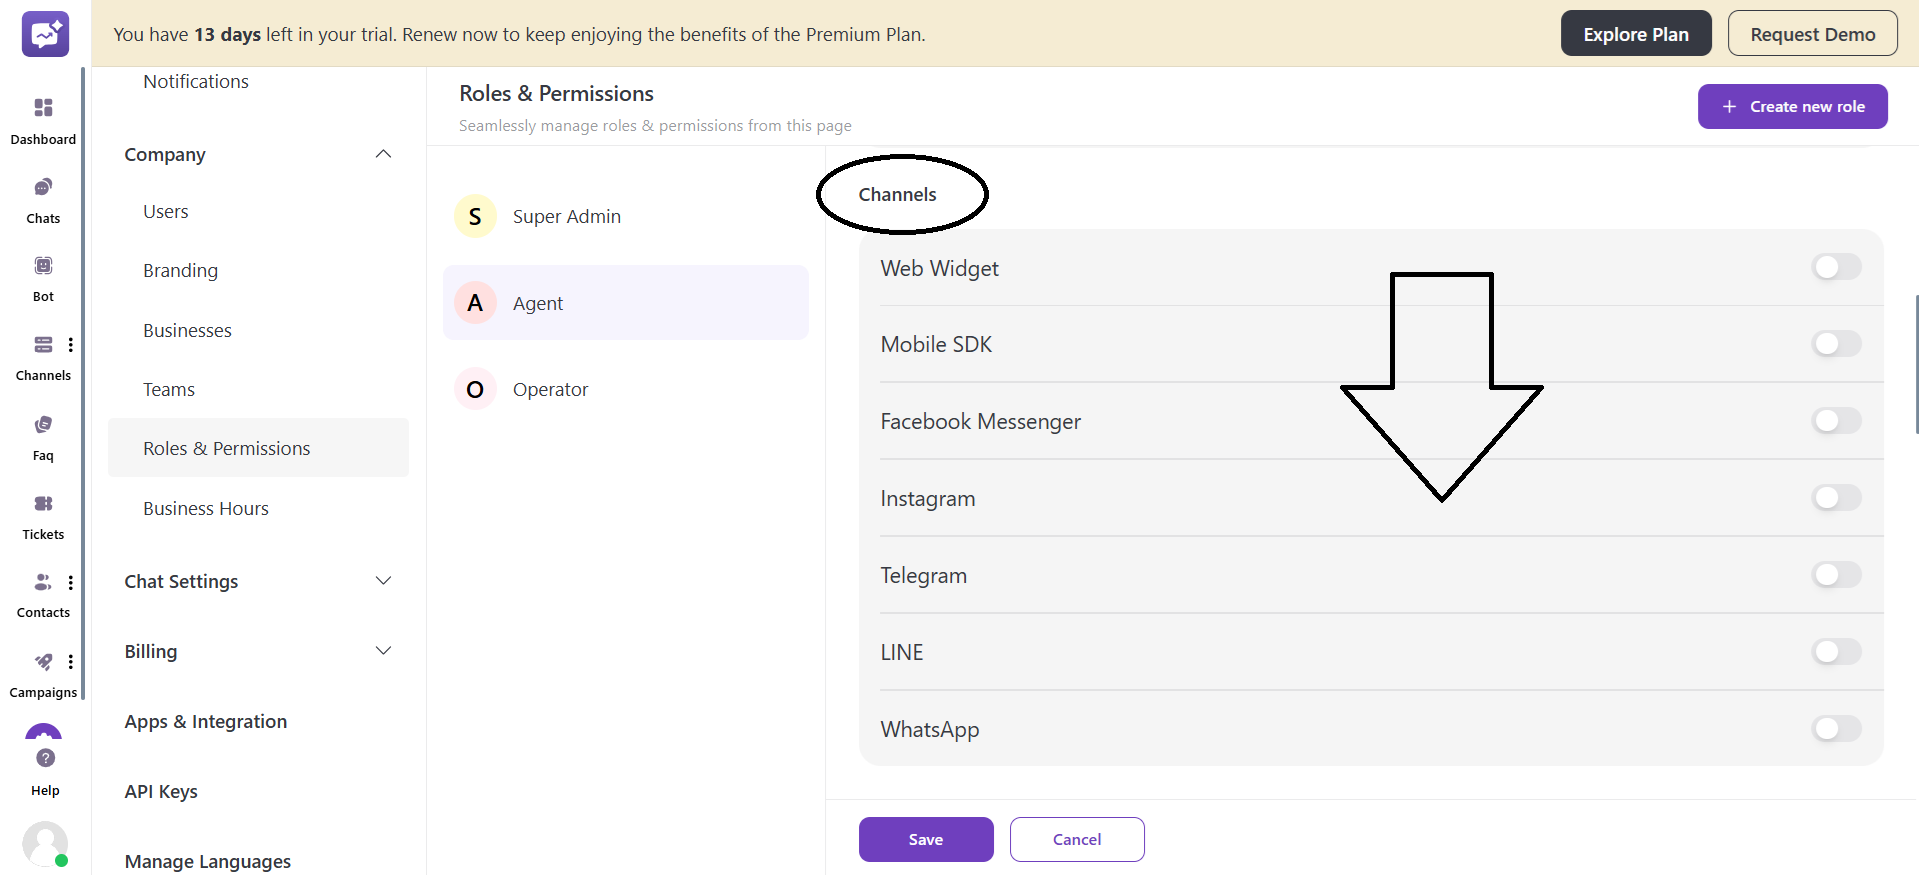Open Users settings page
The height and width of the screenshot is (876, 1919).
[x=166, y=211]
